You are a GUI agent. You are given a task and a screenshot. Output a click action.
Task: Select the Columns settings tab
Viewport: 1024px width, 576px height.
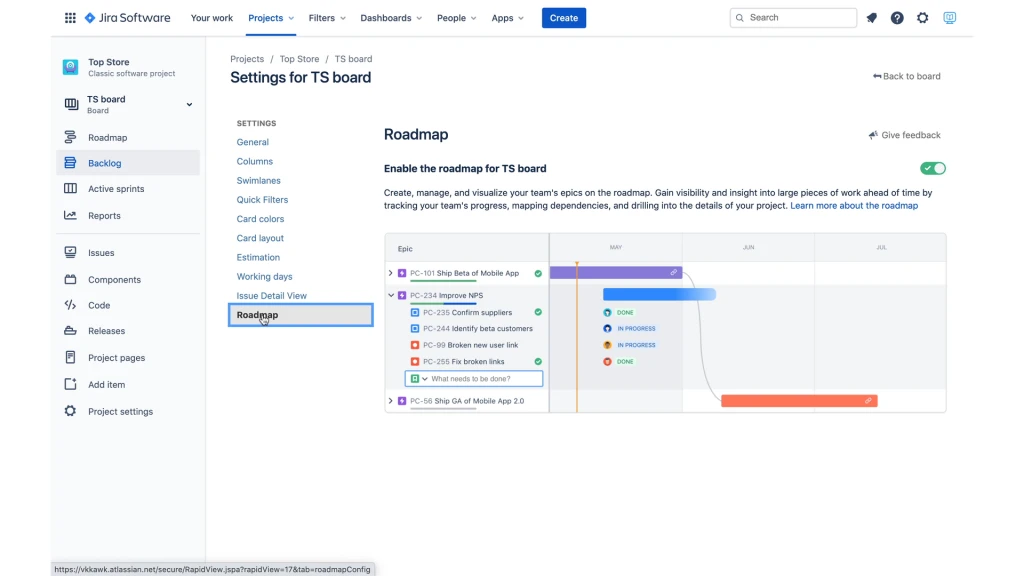pos(255,161)
